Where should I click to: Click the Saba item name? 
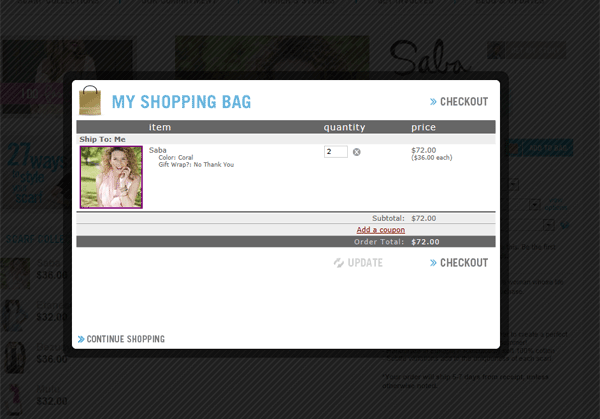(158, 150)
